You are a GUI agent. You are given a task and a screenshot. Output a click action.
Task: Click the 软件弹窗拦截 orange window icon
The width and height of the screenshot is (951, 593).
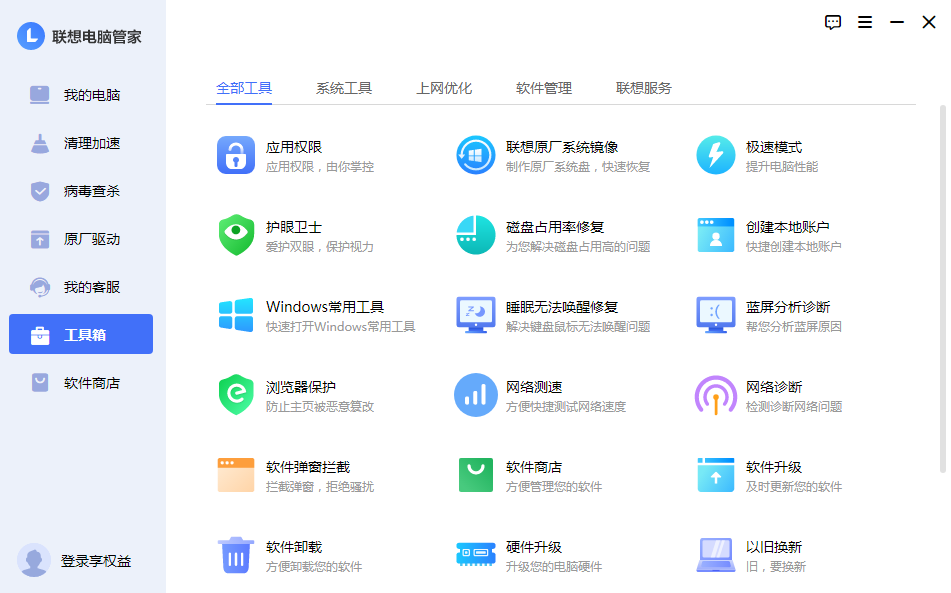(x=236, y=475)
